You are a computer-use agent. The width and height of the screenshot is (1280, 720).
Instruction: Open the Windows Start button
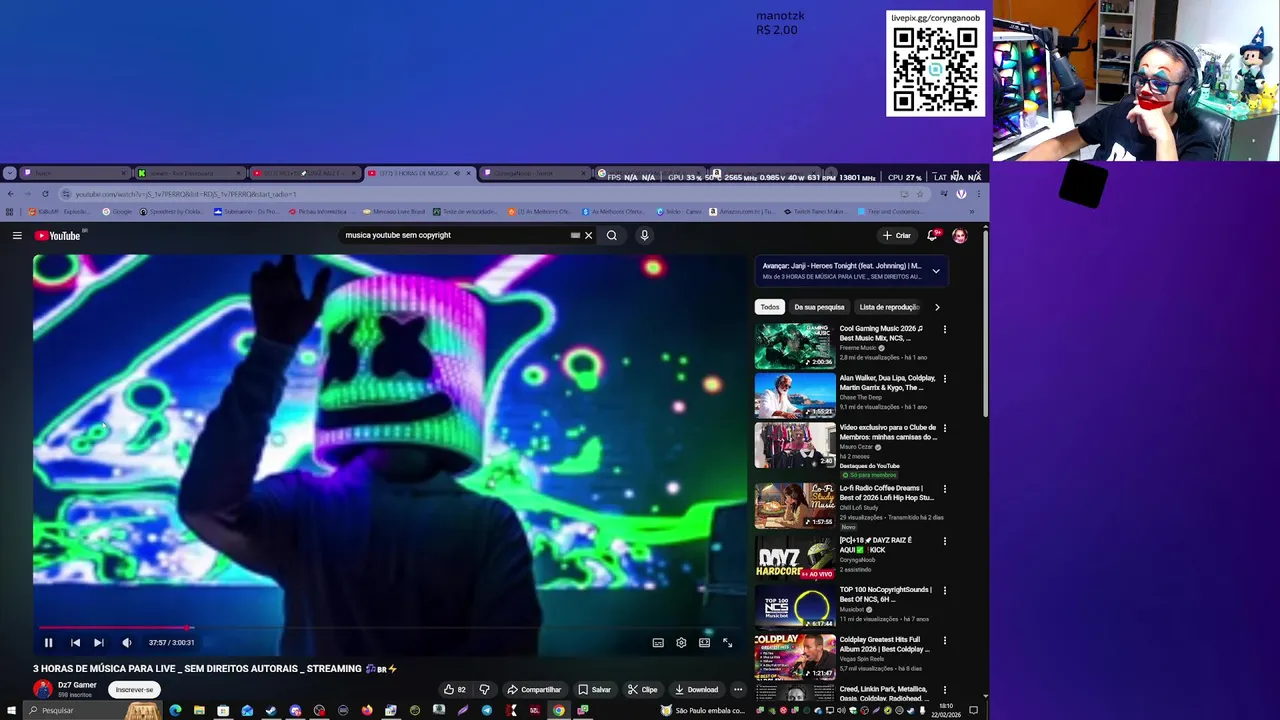(x=11, y=710)
